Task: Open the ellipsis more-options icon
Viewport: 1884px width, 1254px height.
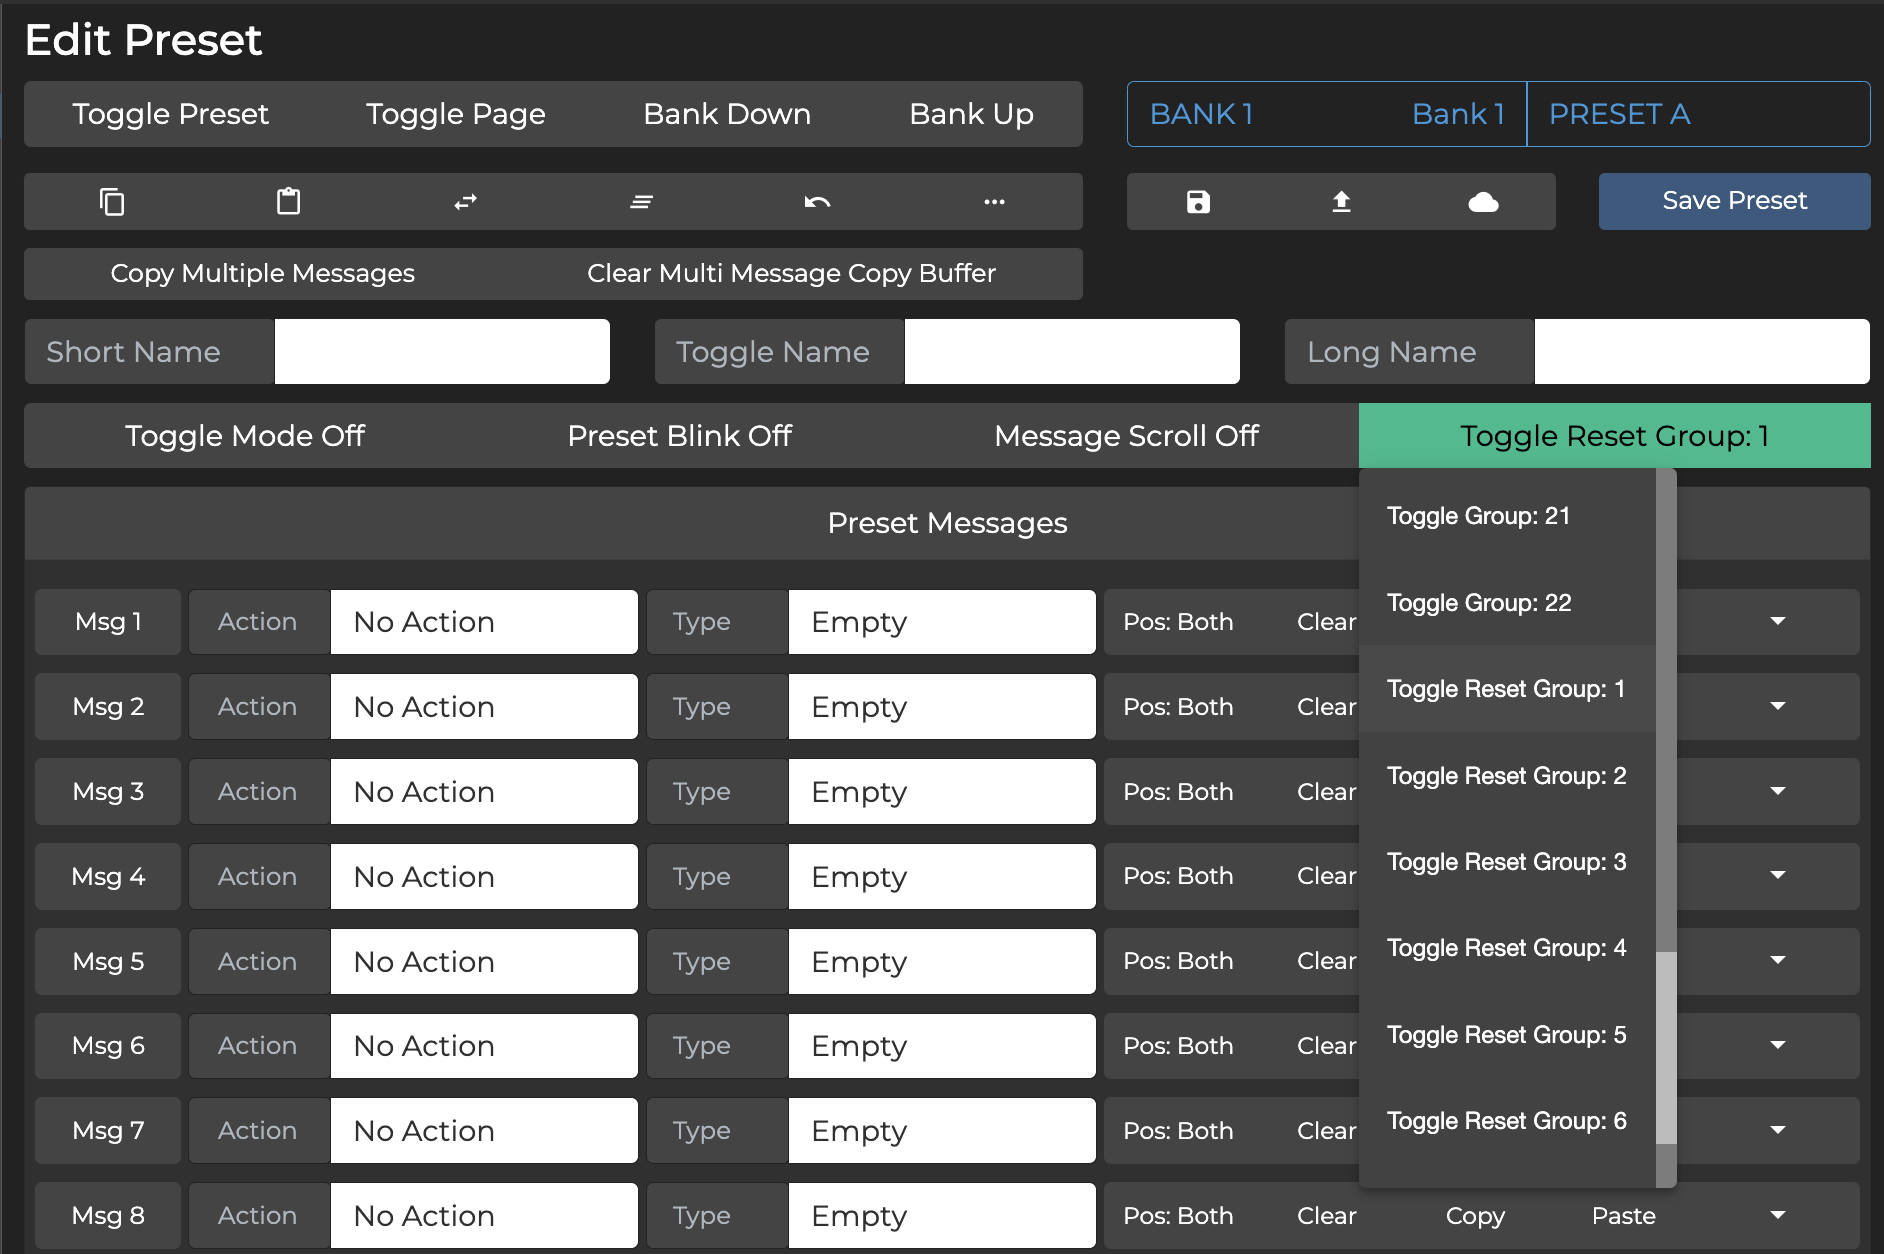Action: (x=993, y=201)
